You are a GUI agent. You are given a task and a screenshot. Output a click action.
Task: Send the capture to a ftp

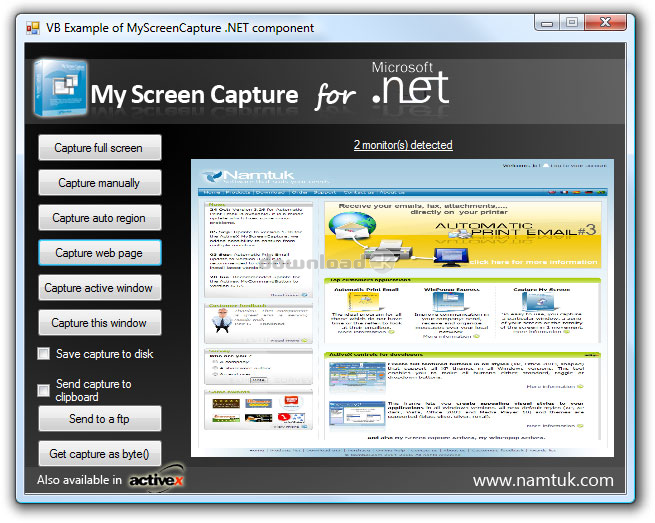(x=99, y=419)
